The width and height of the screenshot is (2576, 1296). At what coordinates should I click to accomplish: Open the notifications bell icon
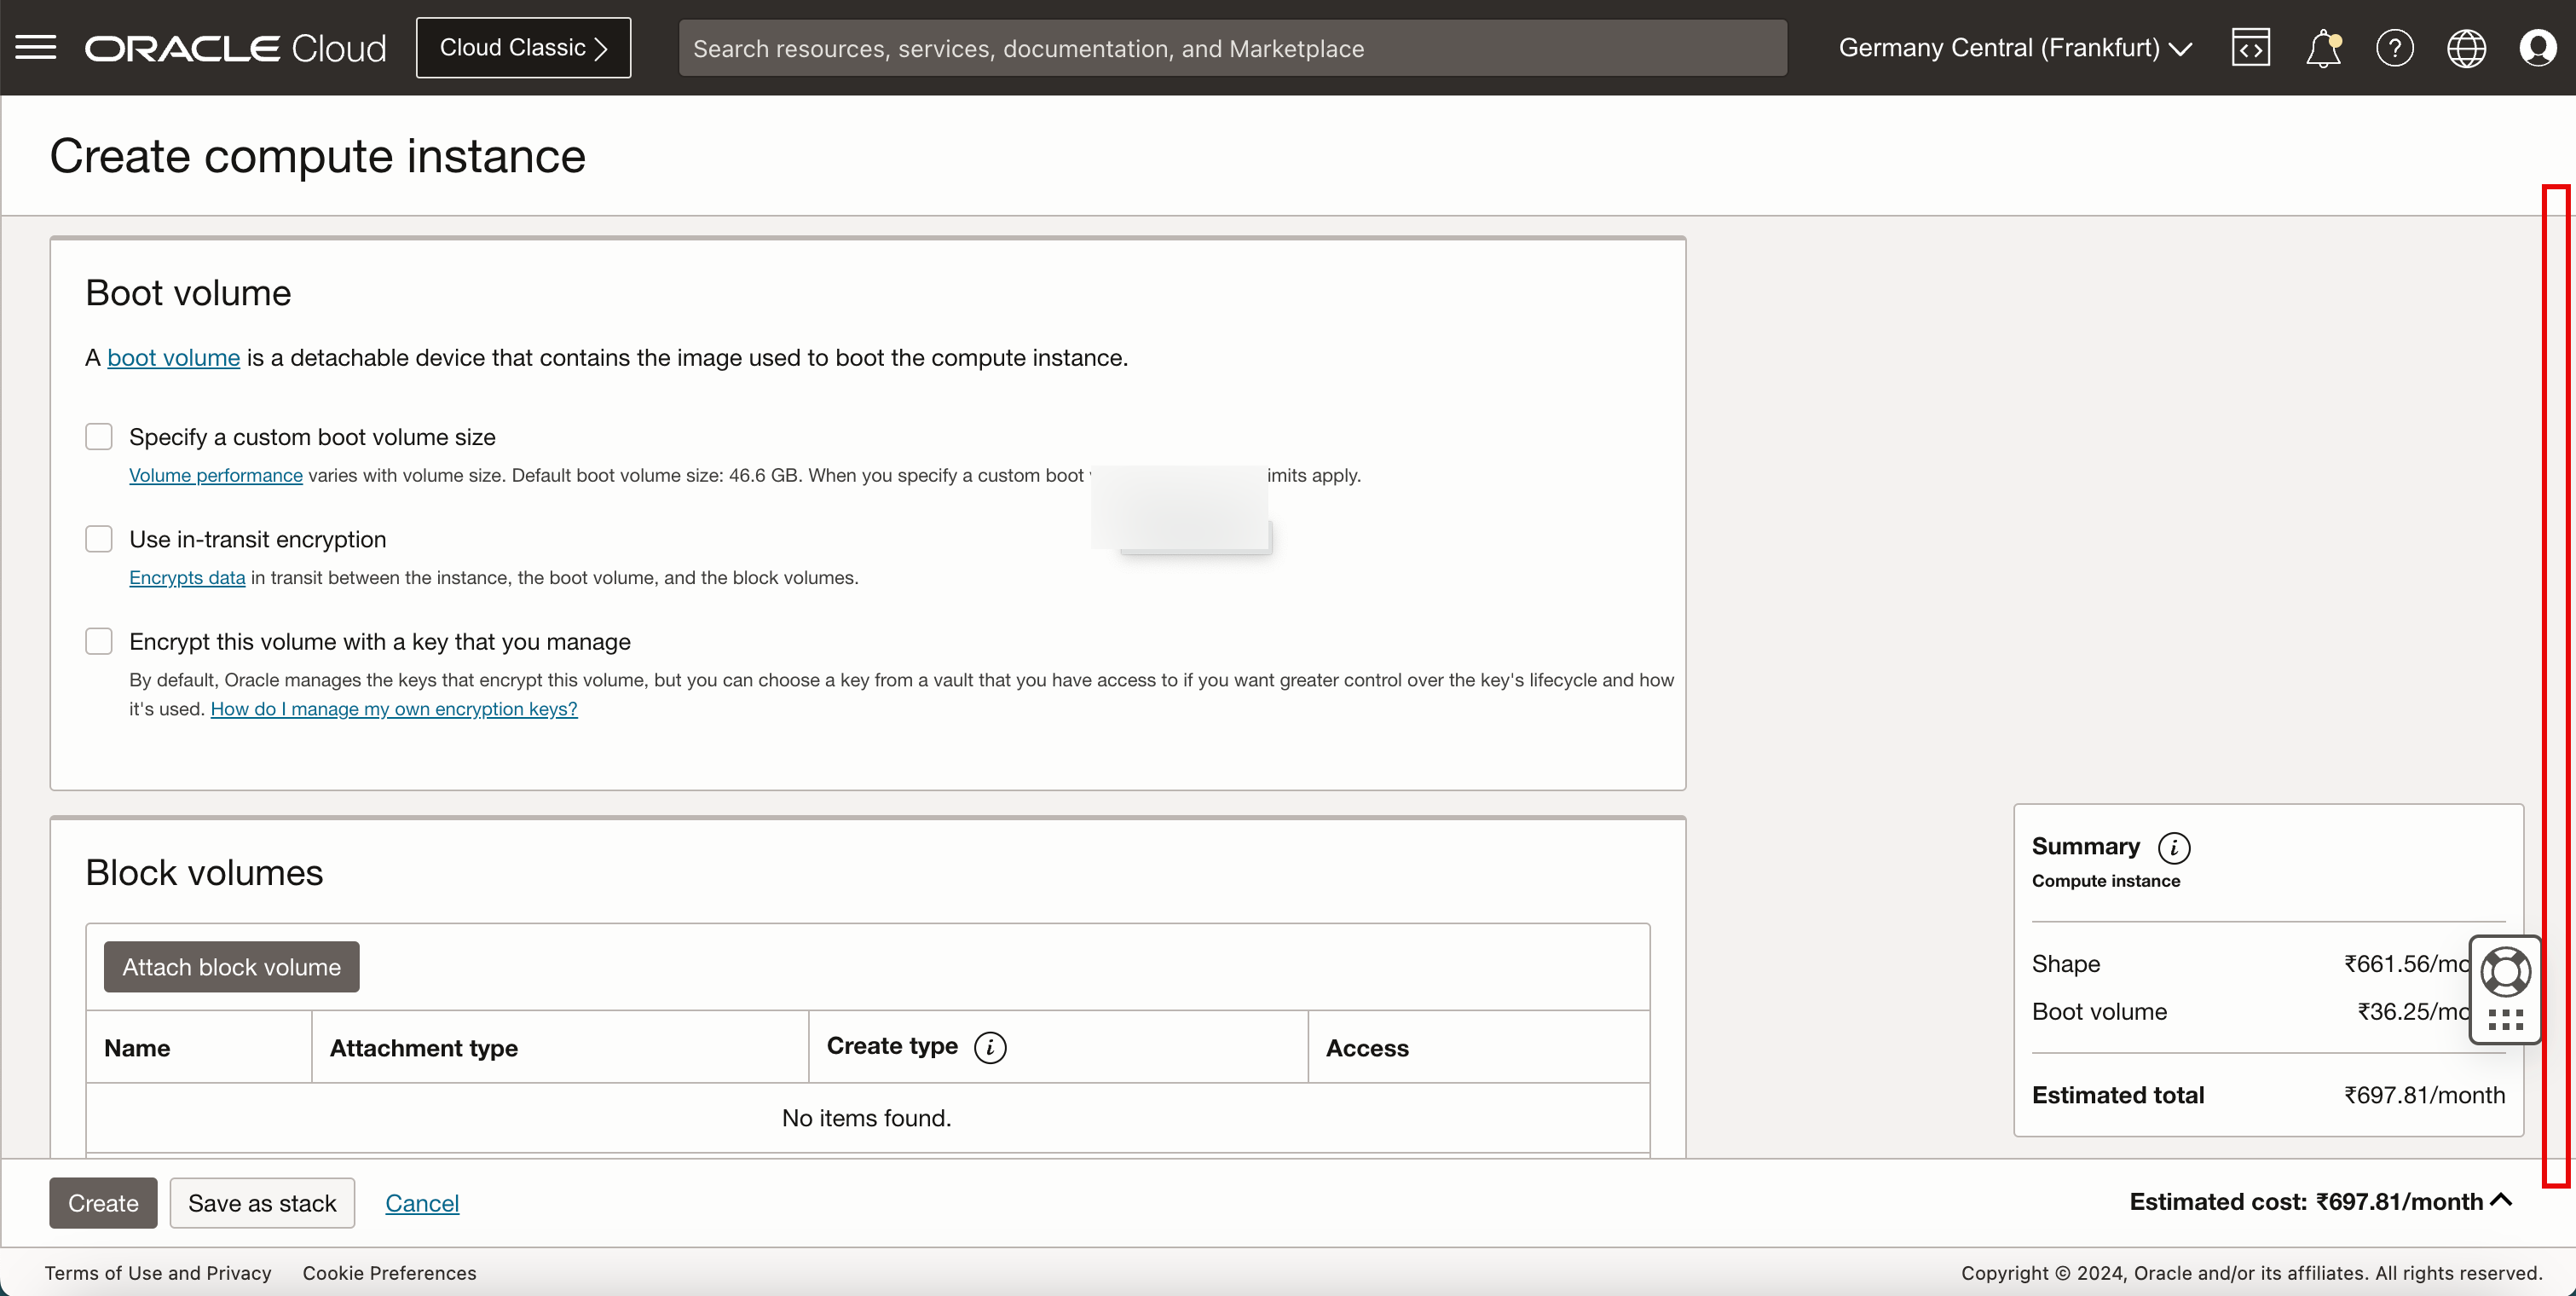click(2321, 48)
